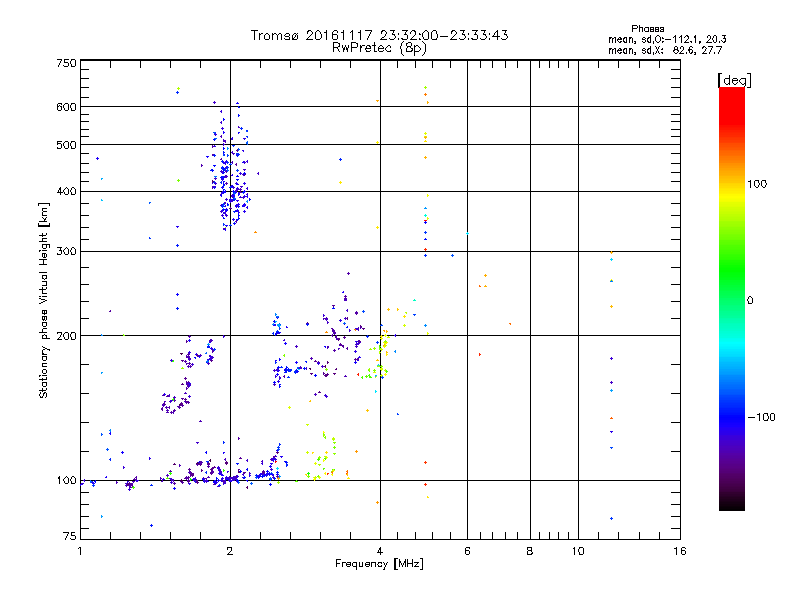Click the colorbar tick label '-100'
The width and height of the screenshot is (800, 600).
(x=762, y=417)
